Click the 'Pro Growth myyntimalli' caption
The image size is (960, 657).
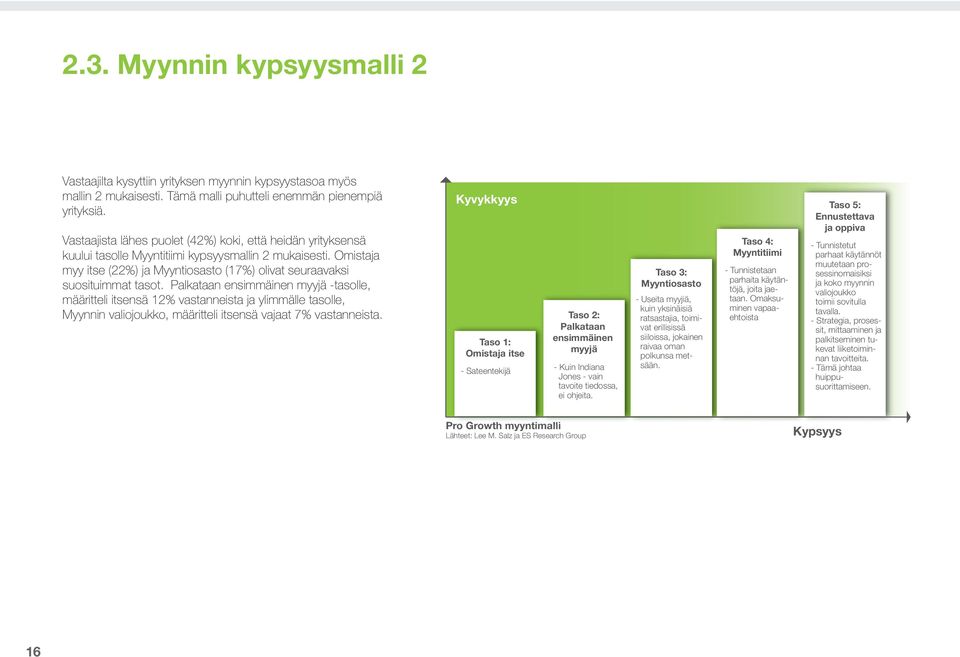(503, 426)
